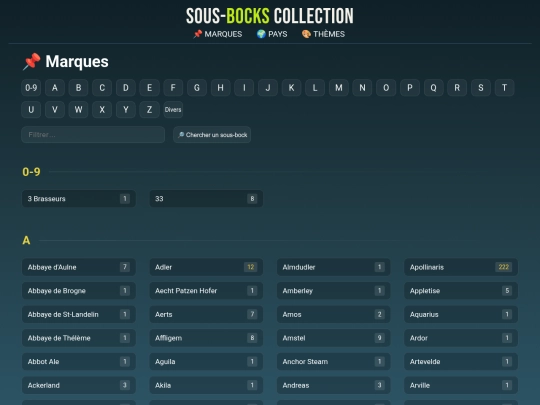Open the 3 Brasseurs brand
Image resolution: width=540 pixels, height=405 pixels.
(x=79, y=199)
